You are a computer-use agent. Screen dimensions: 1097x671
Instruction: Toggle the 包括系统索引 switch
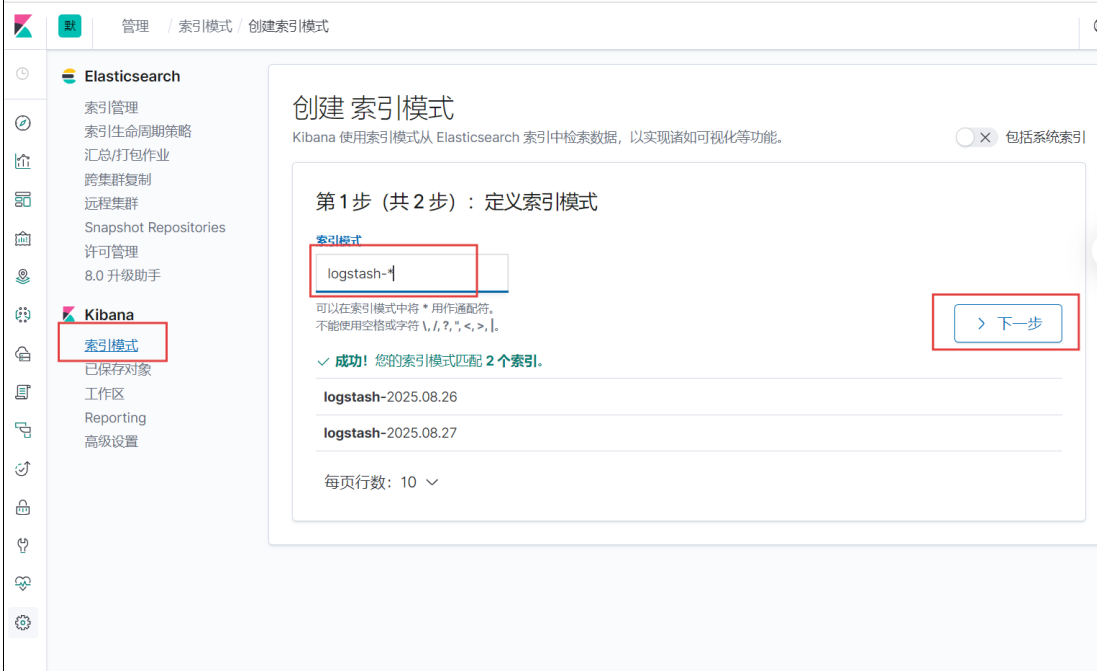(975, 137)
